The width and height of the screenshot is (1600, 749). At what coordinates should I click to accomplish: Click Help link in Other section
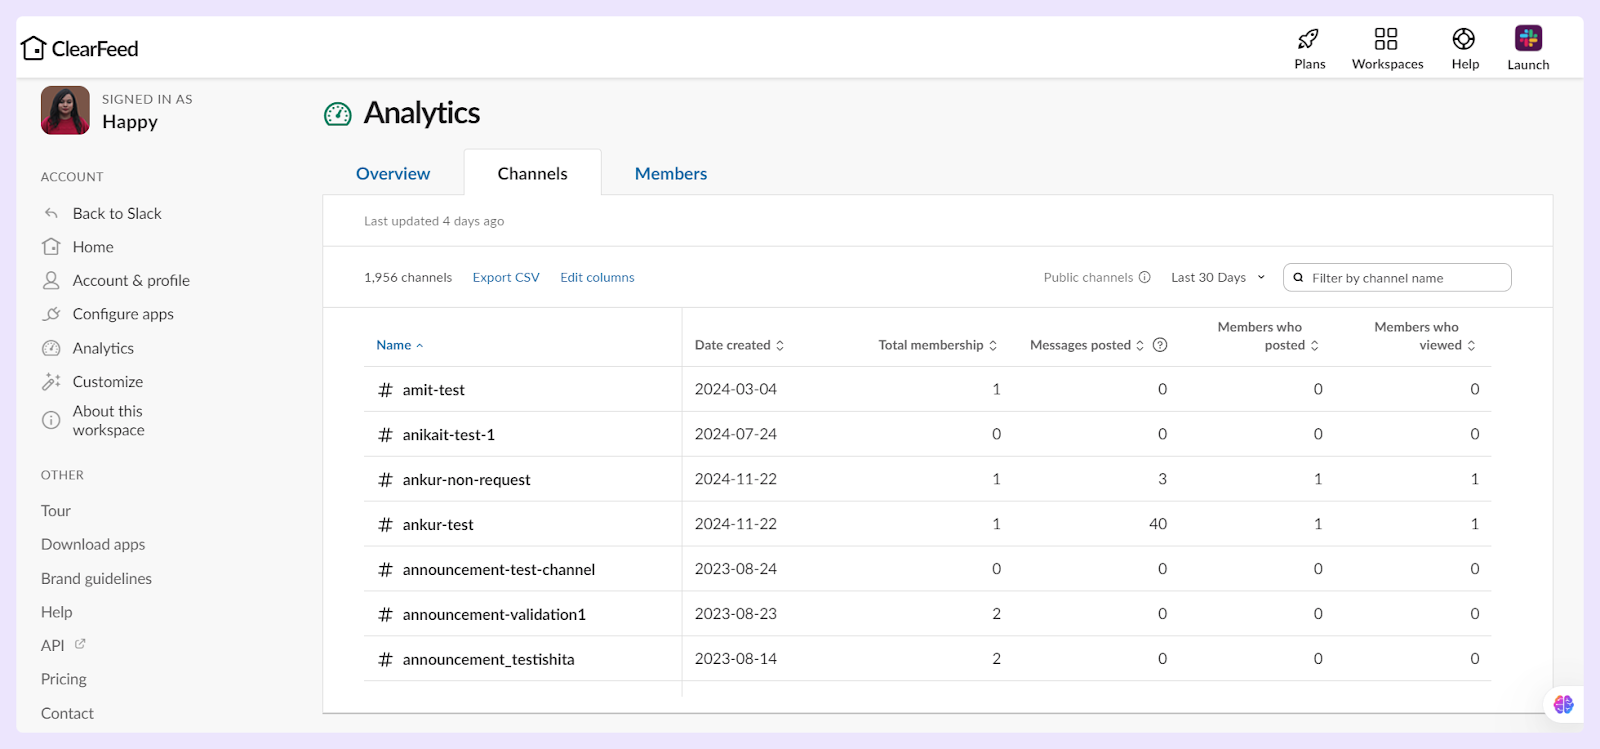57,612
